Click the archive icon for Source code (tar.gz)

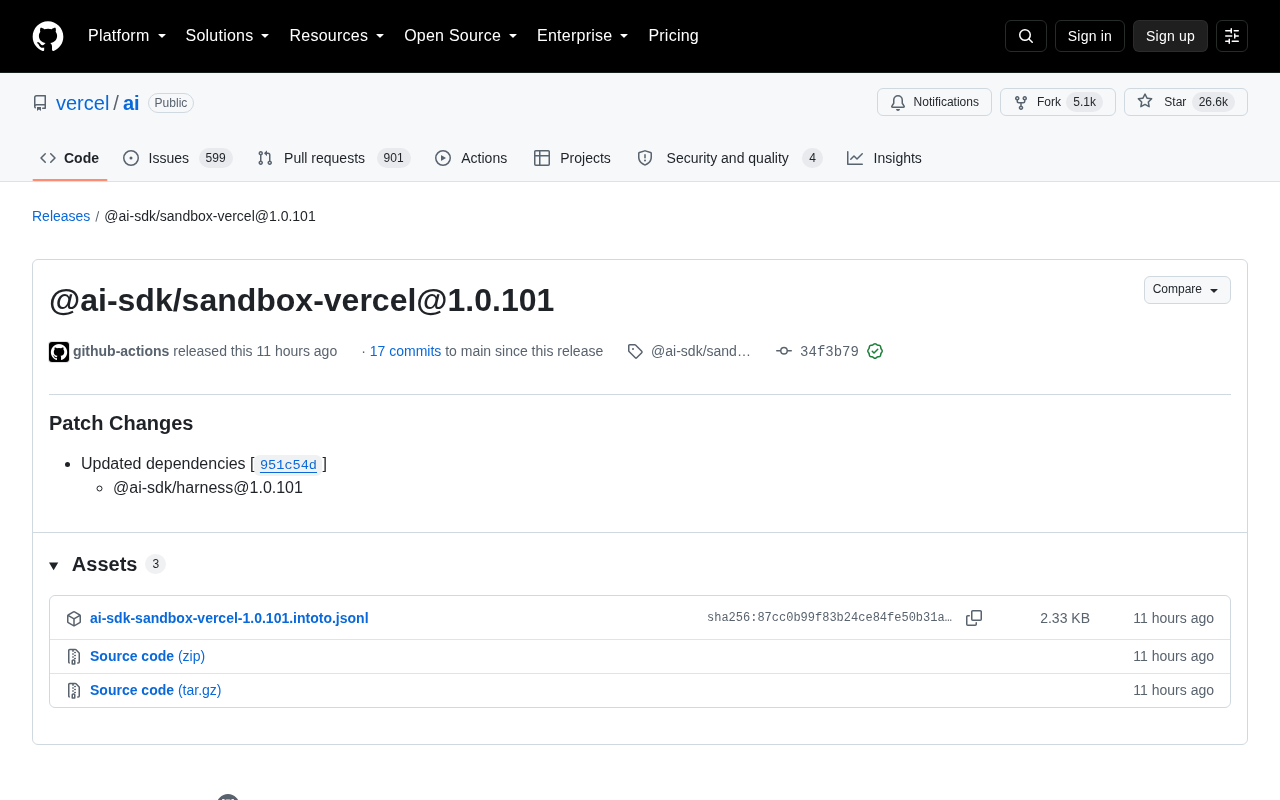tap(74, 691)
